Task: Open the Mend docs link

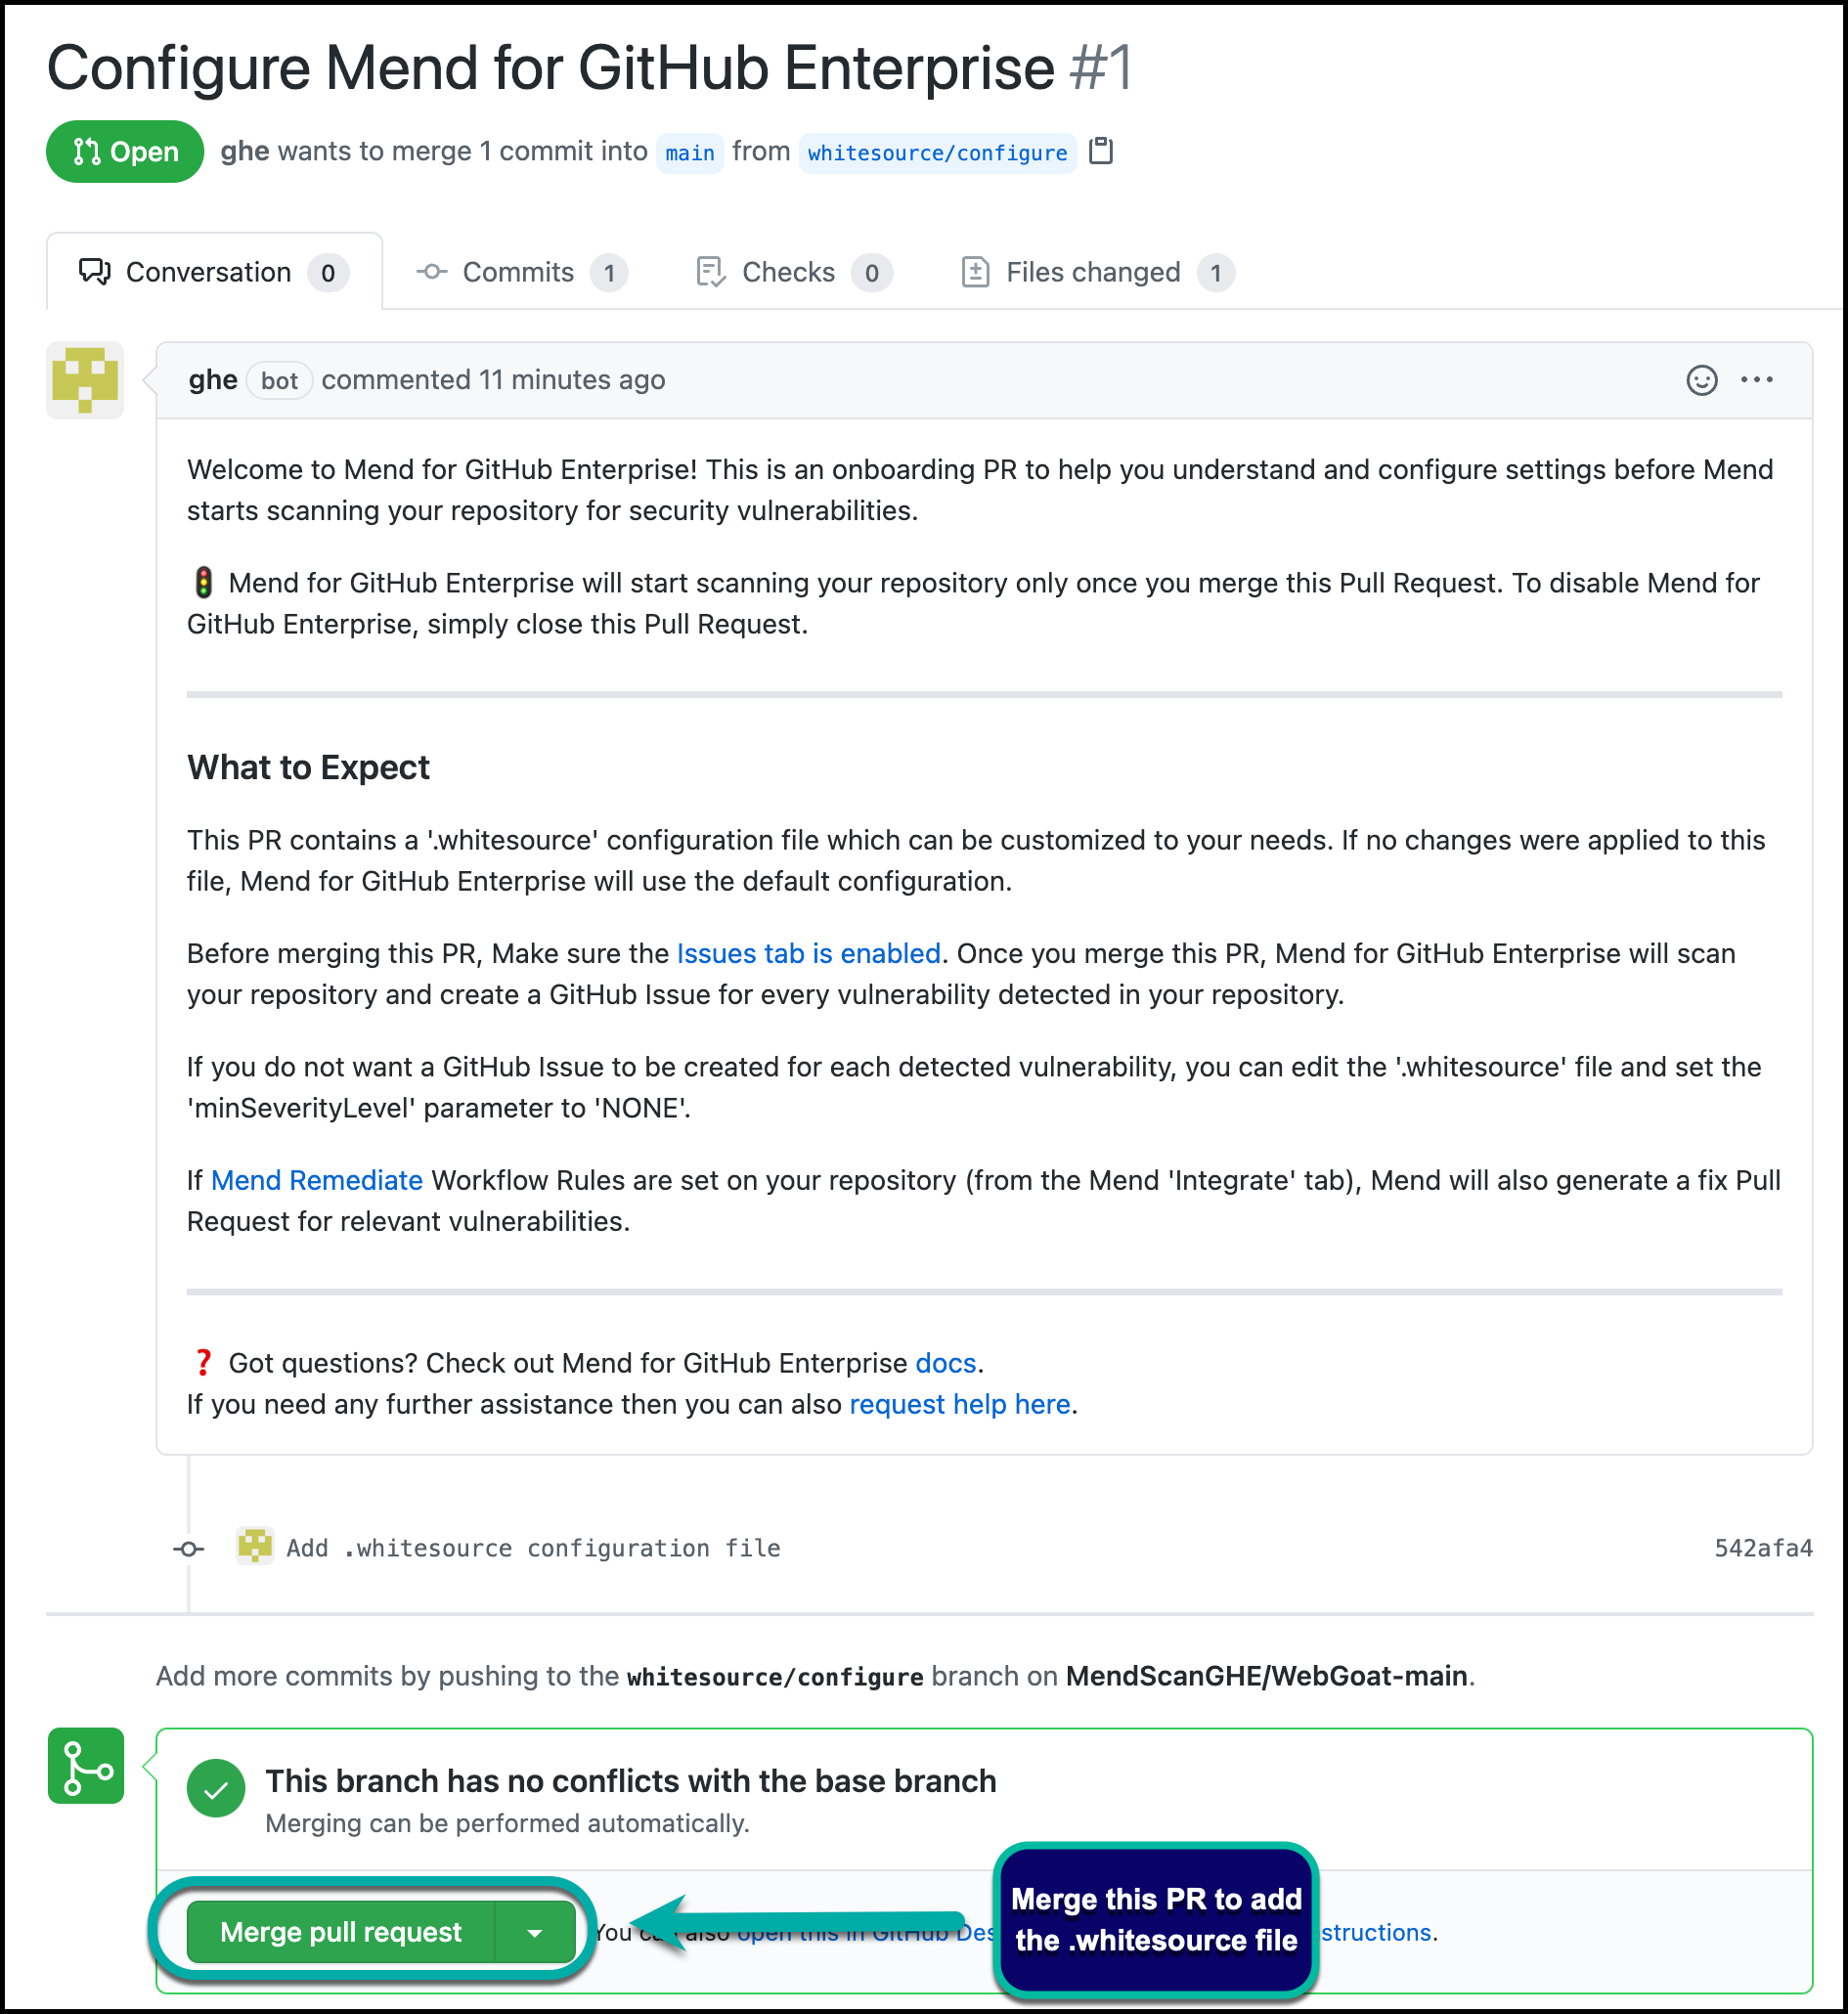Action: coord(945,1363)
